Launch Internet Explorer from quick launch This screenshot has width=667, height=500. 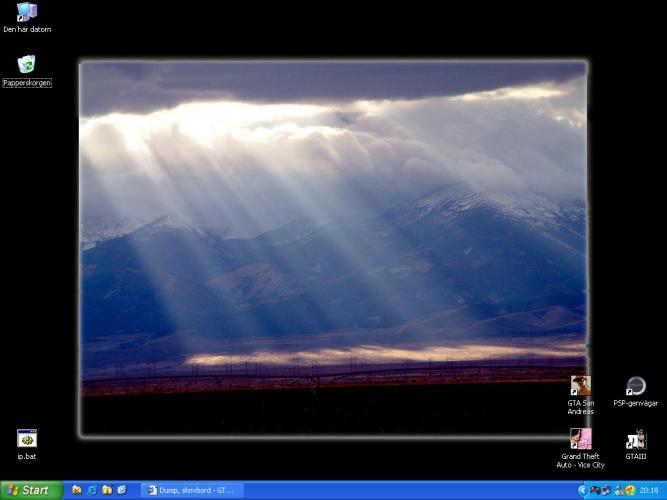(x=92, y=490)
